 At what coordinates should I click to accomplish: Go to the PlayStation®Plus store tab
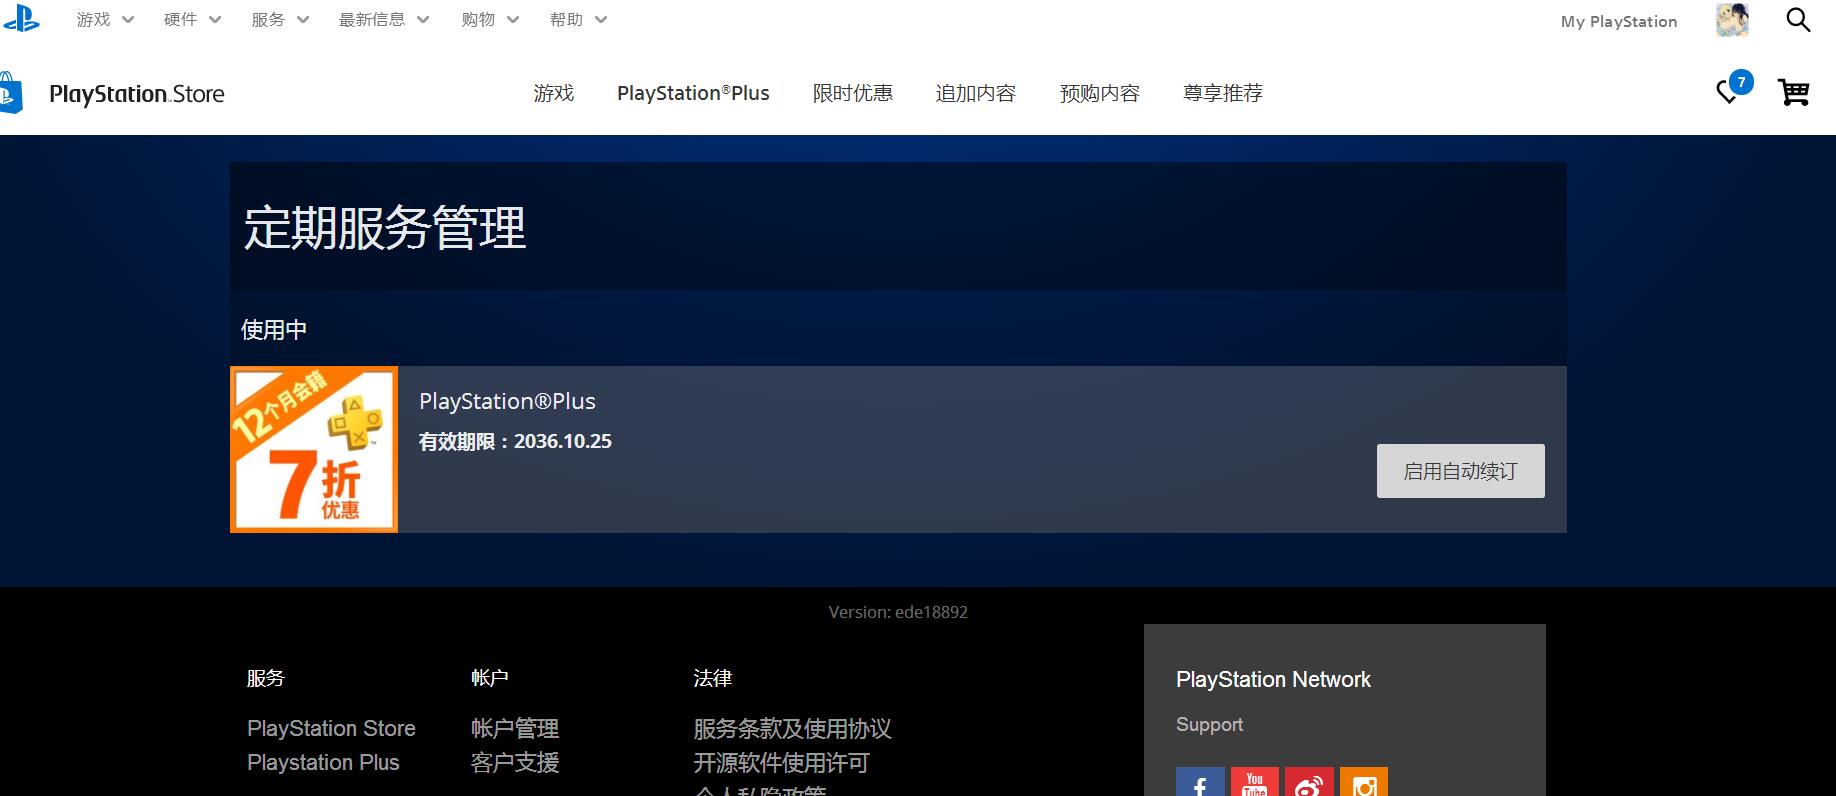pos(693,93)
